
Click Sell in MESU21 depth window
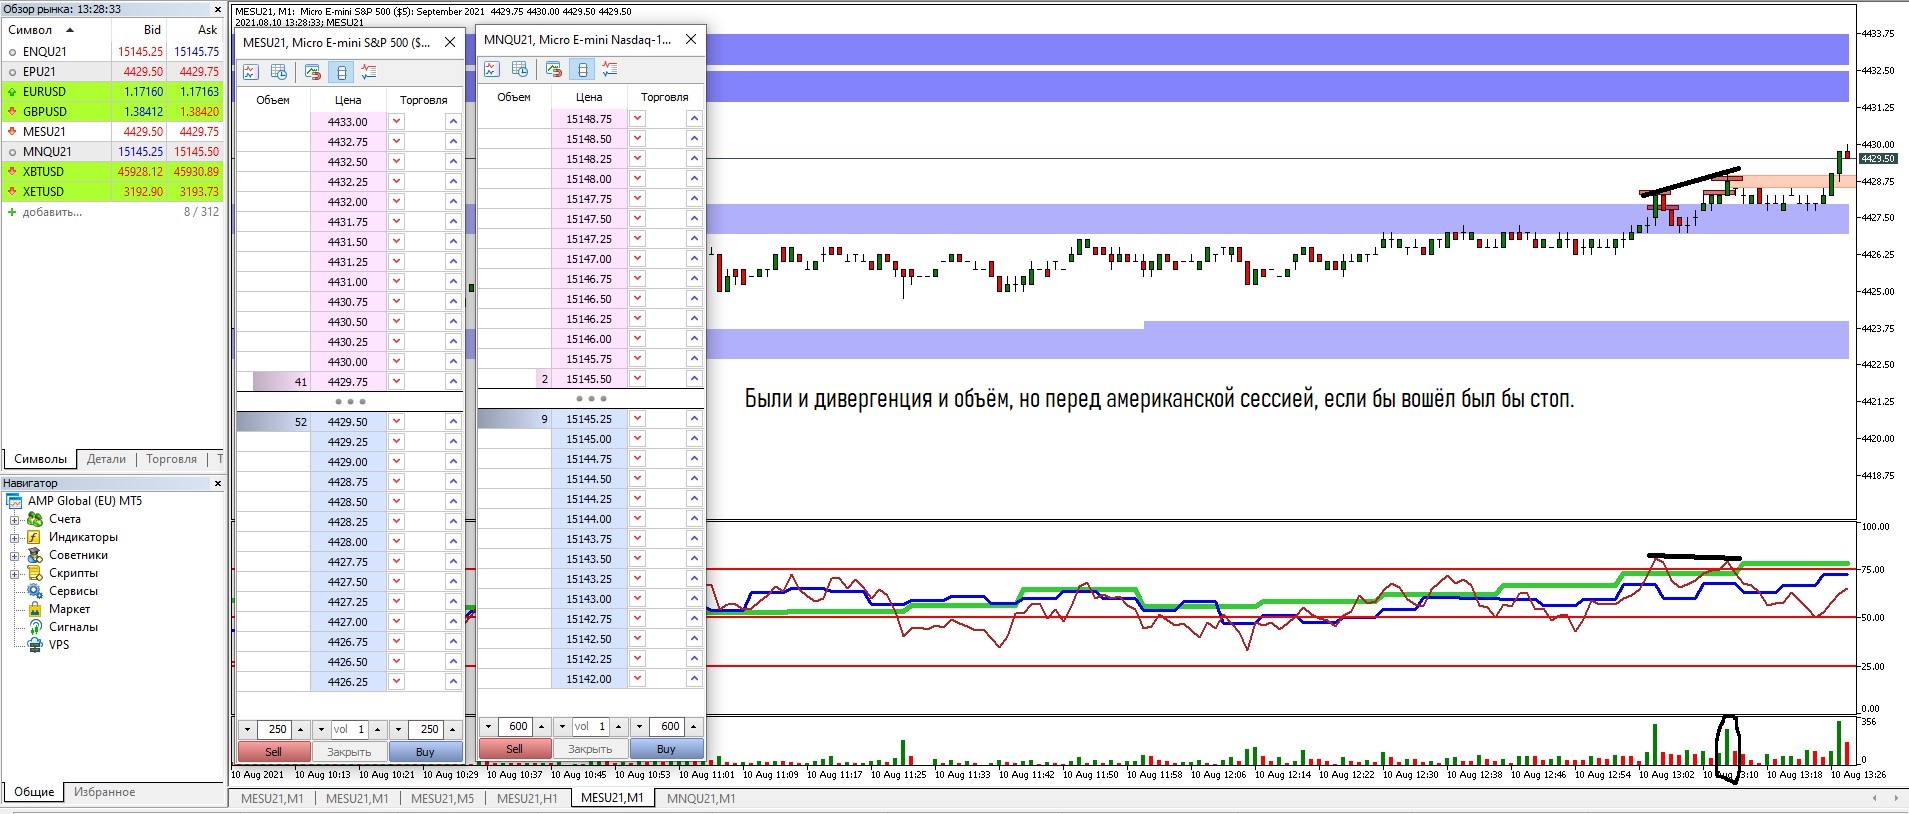(x=273, y=752)
